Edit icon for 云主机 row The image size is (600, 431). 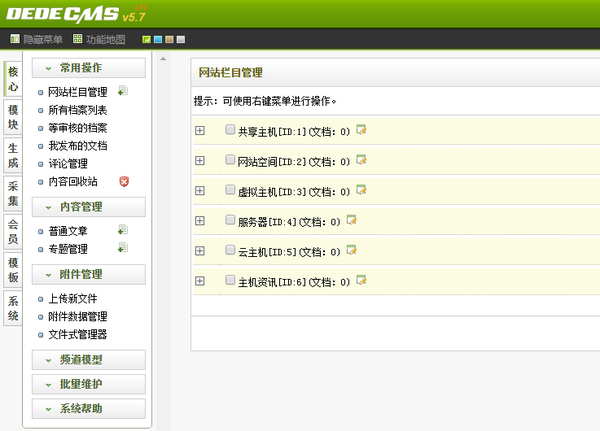(x=351, y=250)
